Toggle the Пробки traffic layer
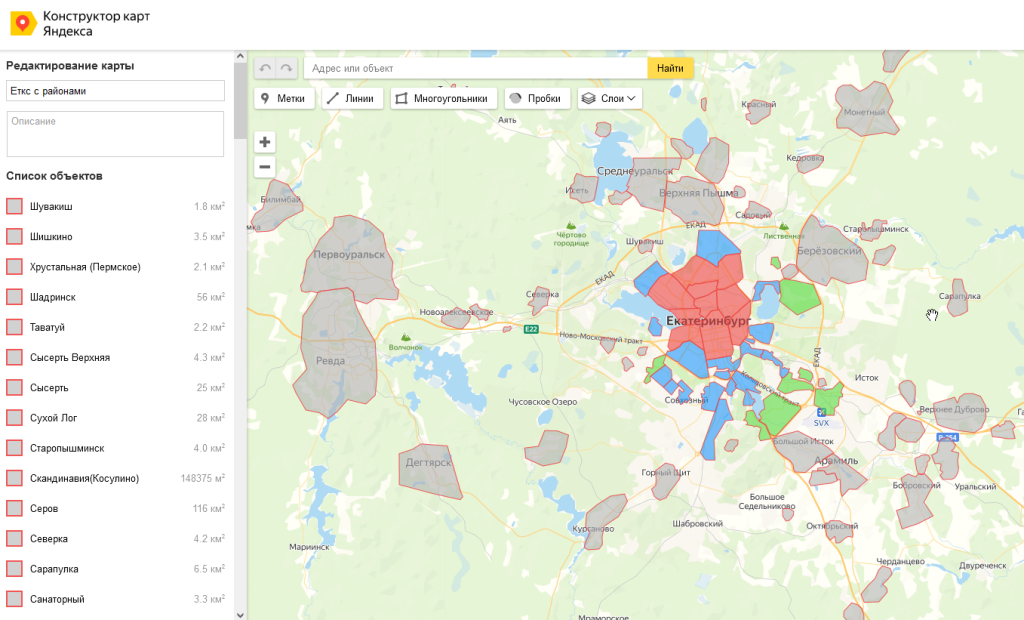This screenshot has width=1024, height=620. tap(537, 99)
